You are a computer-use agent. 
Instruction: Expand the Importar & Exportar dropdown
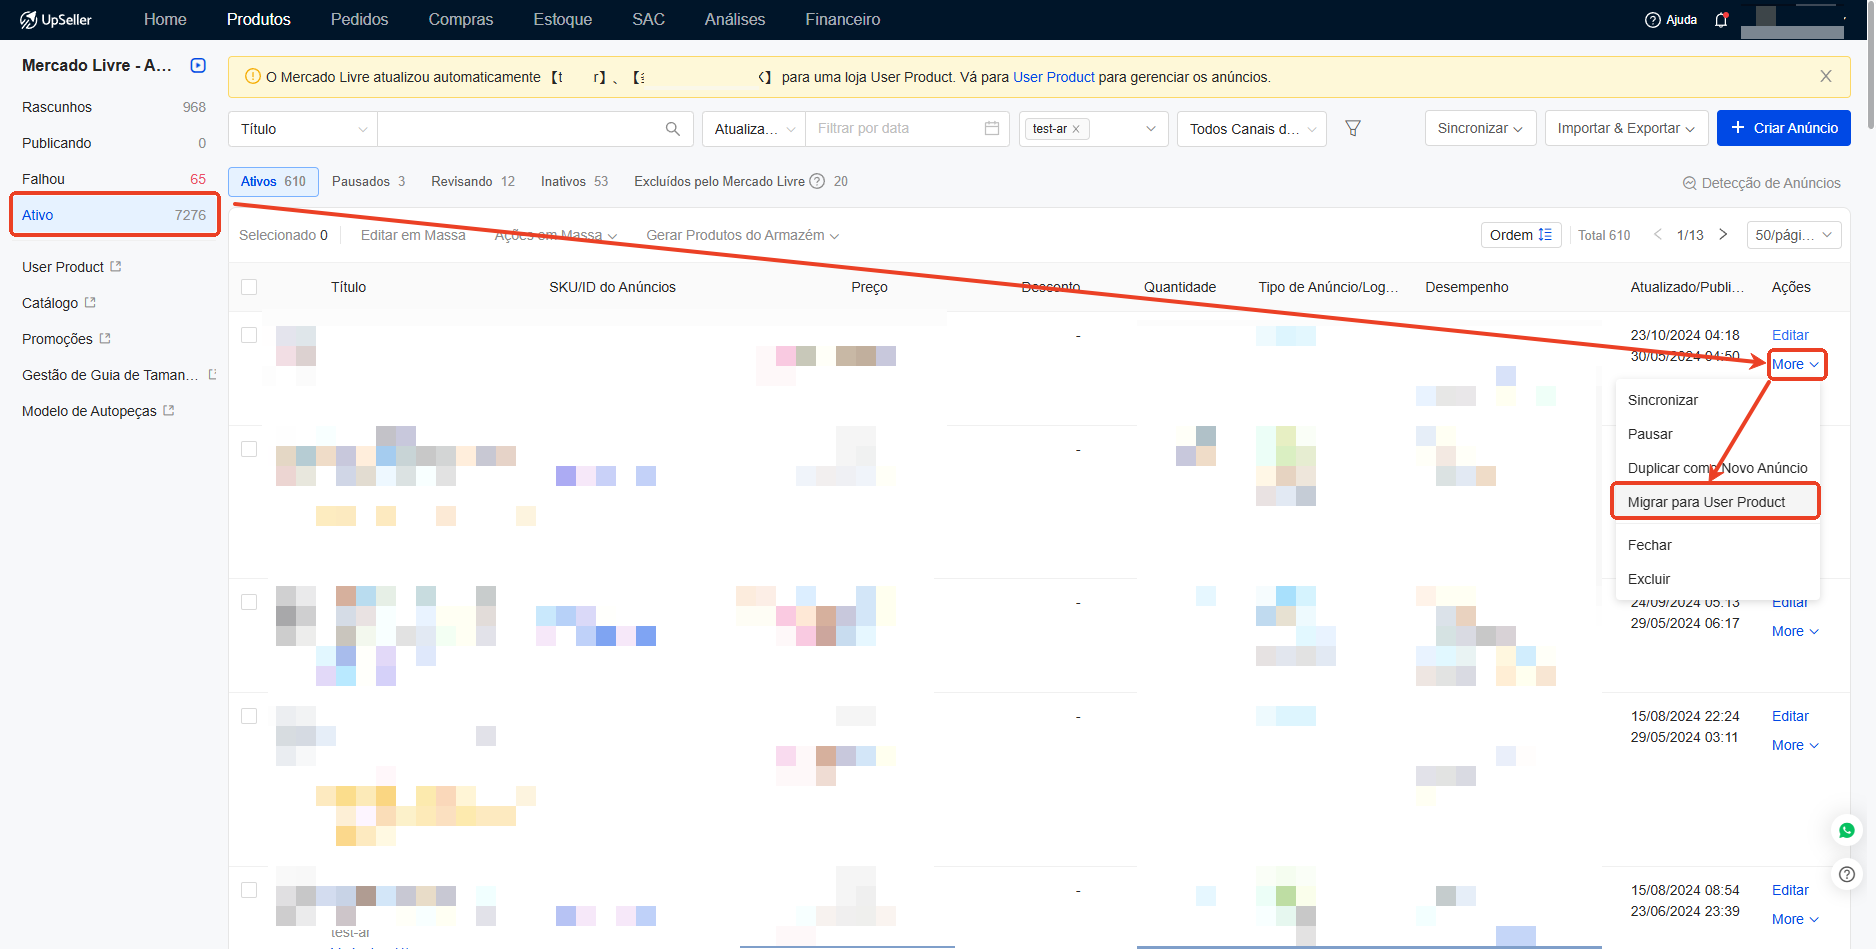pos(1626,128)
